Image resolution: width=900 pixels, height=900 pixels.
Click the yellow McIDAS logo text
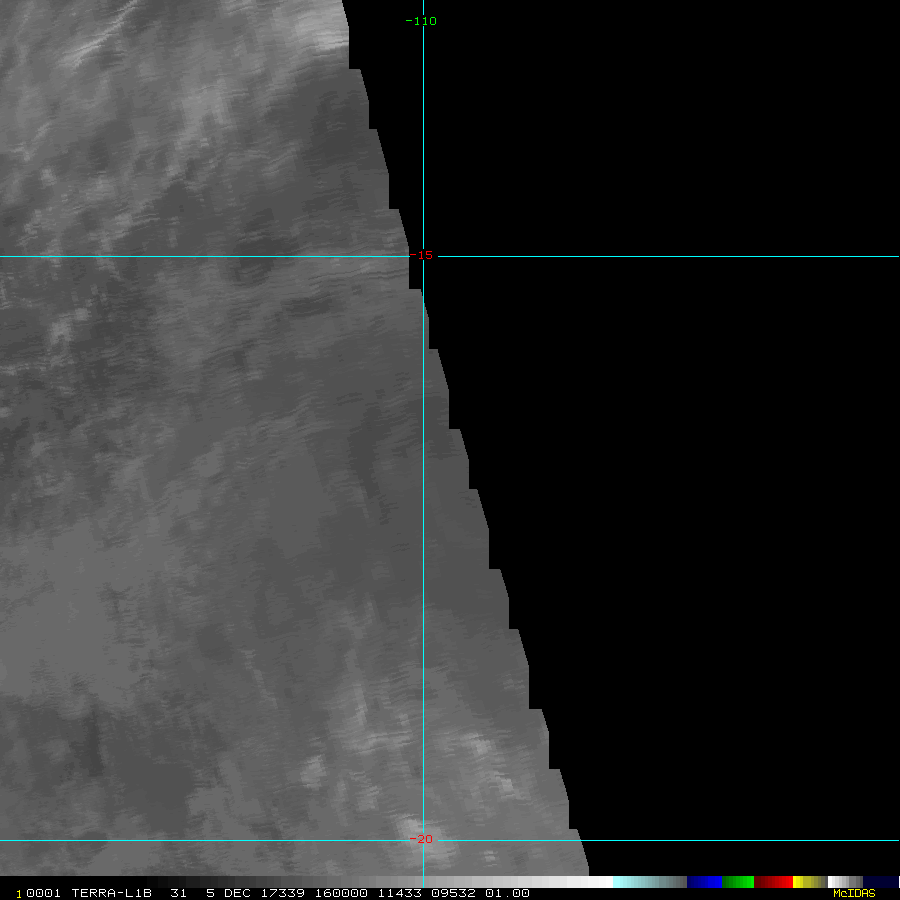pos(853,893)
